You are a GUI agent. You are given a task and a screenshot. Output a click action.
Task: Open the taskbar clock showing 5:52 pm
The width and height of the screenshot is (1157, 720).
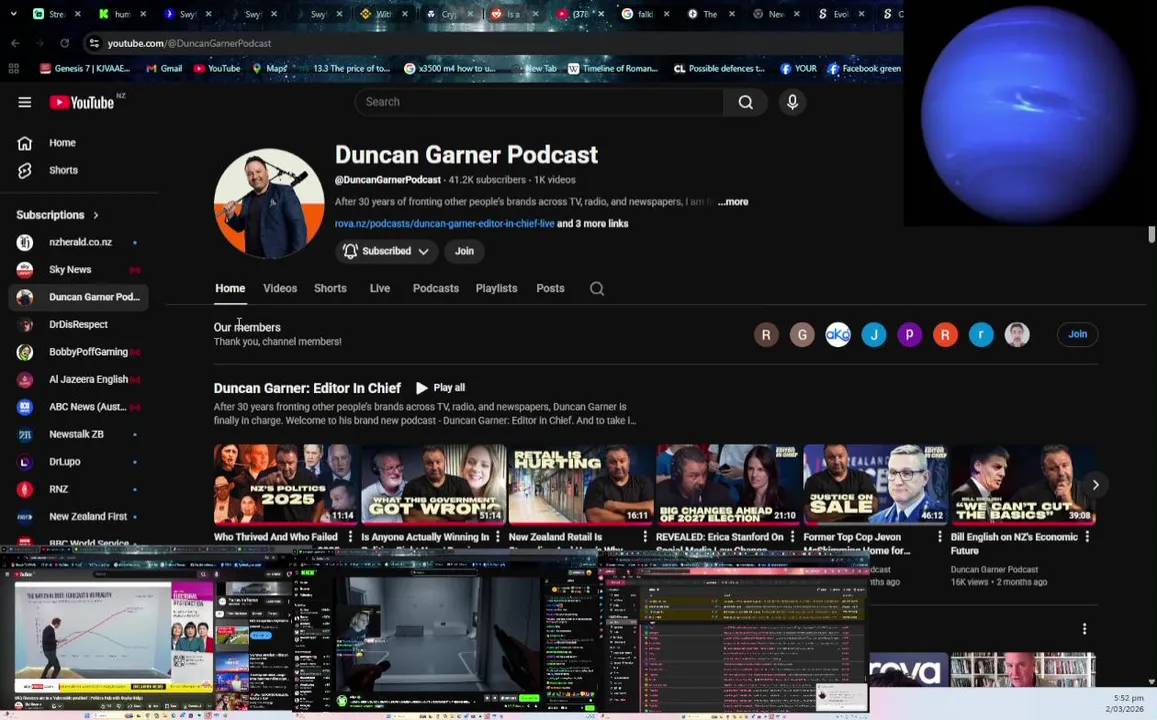(x=1125, y=703)
